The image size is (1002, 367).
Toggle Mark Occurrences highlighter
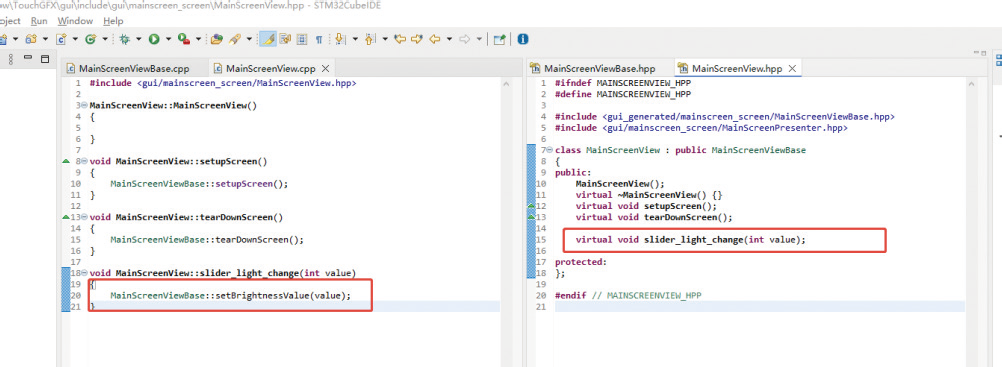267,39
